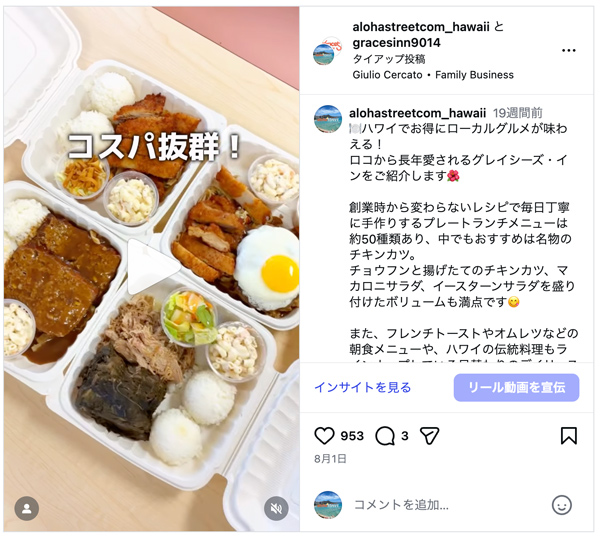The width and height of the screenshot is (600, 537).
Task: Unmute the reel with the speaker icon
Action: pos(276,509)
